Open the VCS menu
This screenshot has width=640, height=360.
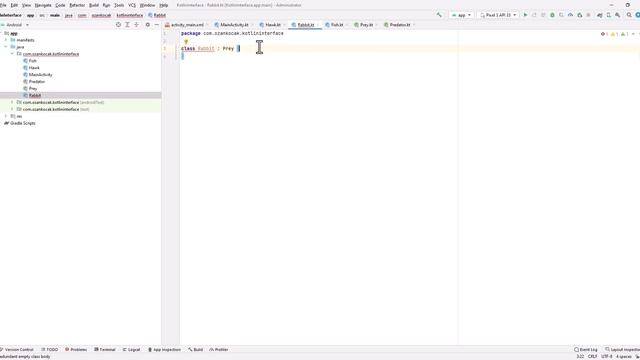pos(132,5)
